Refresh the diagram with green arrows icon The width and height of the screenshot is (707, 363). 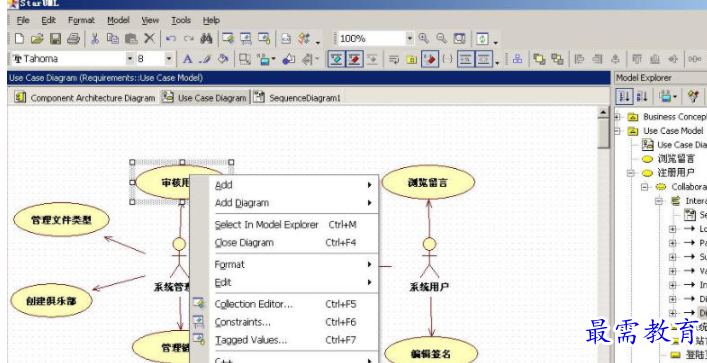tap(482, 39)
